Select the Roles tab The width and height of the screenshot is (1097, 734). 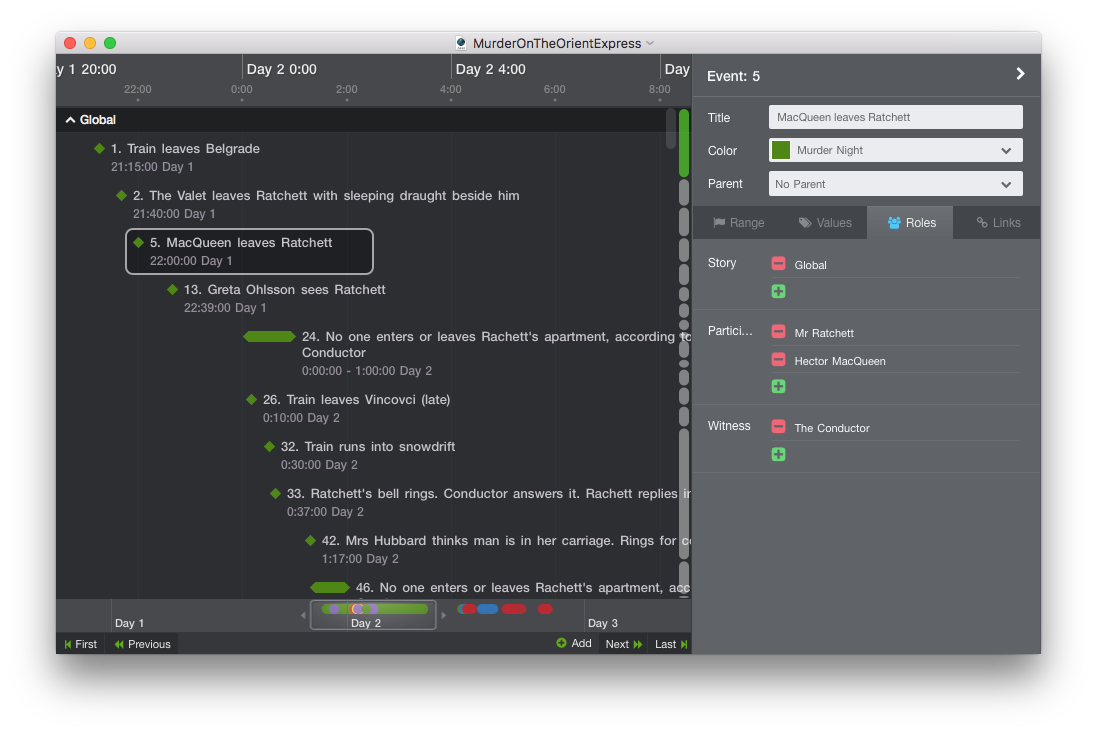tap(911, 223)
